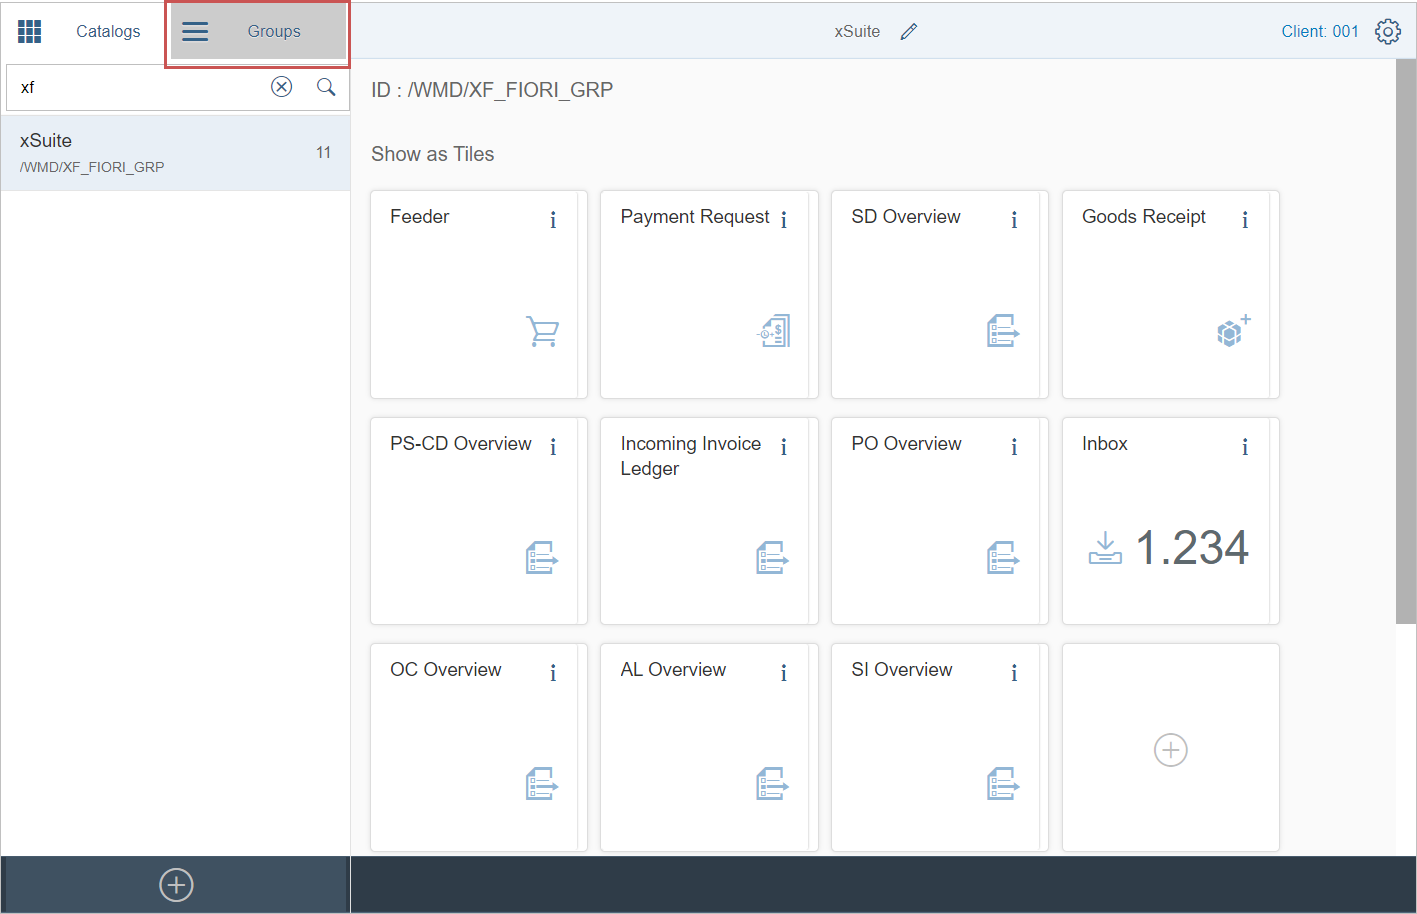
Task: Click the vertical scrollbar on the right
Action: 1405,340
